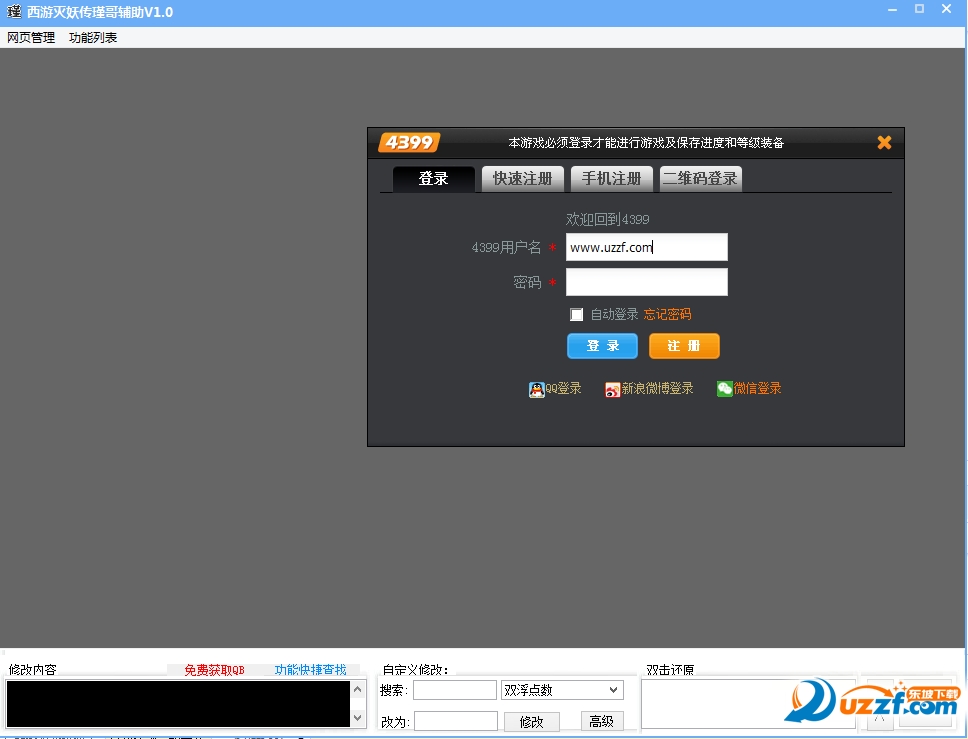Click the scroll down arrow of 修改内容 list
This screenshot has height=739, width=968.
pos(357,718)
